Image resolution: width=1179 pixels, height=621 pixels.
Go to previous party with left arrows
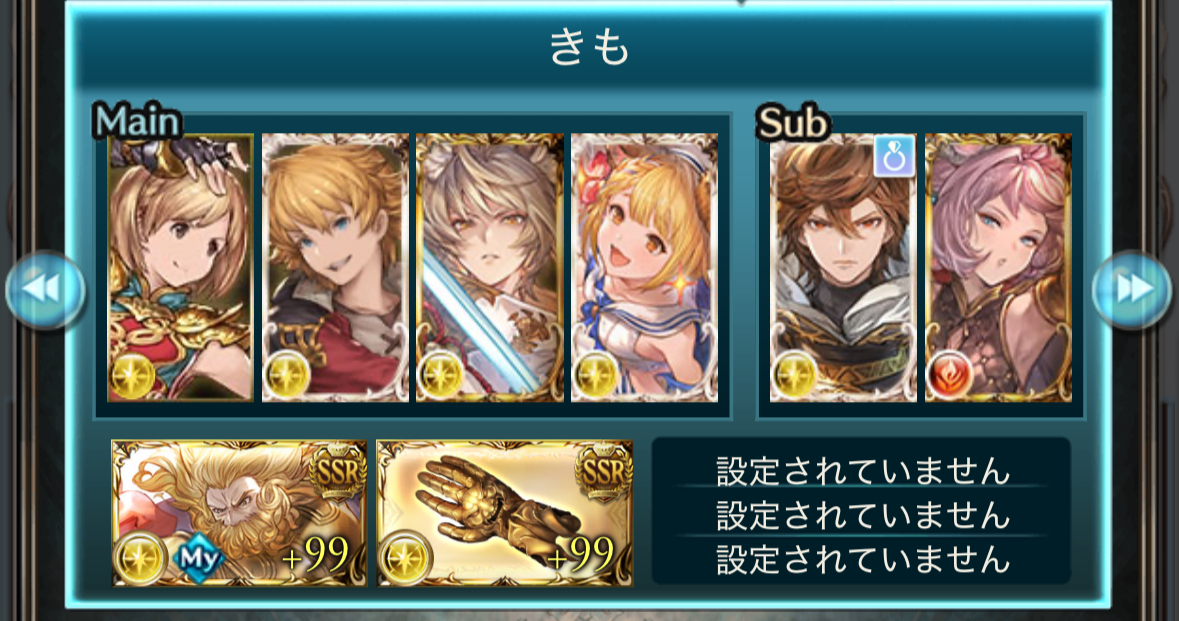pyautogui.click(x=45, y=289)
